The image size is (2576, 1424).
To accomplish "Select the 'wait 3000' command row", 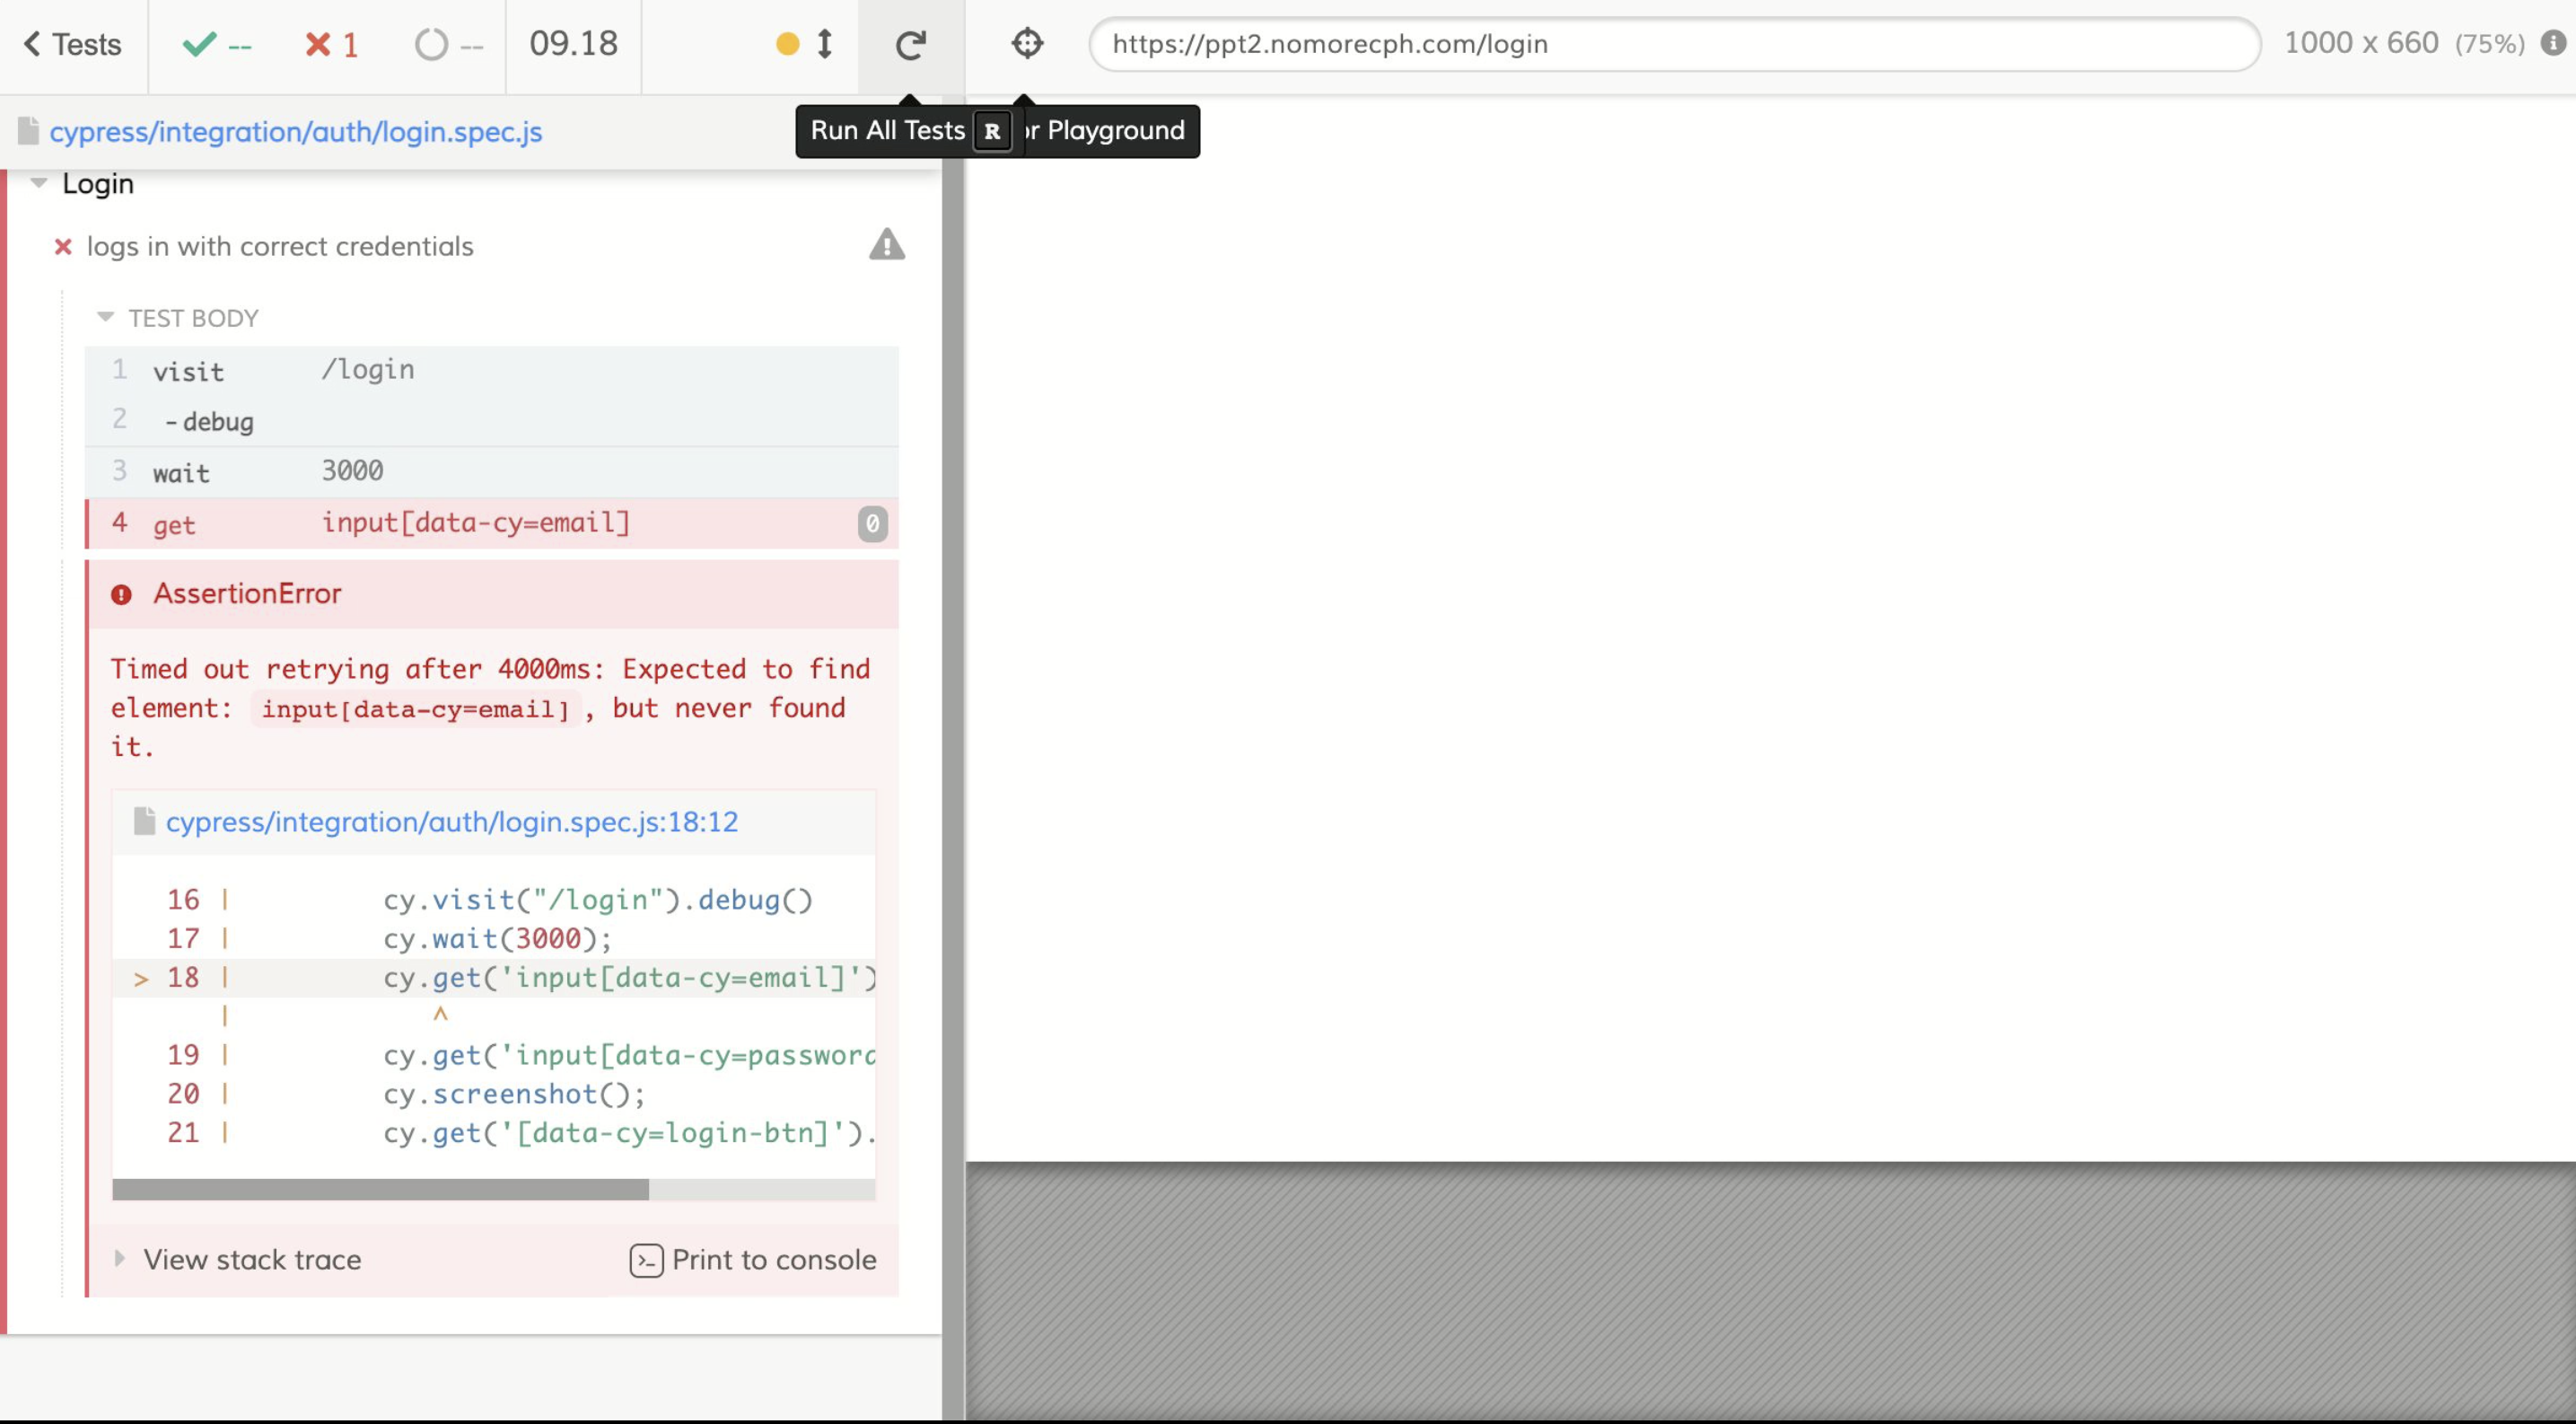I will coord(492,472).
